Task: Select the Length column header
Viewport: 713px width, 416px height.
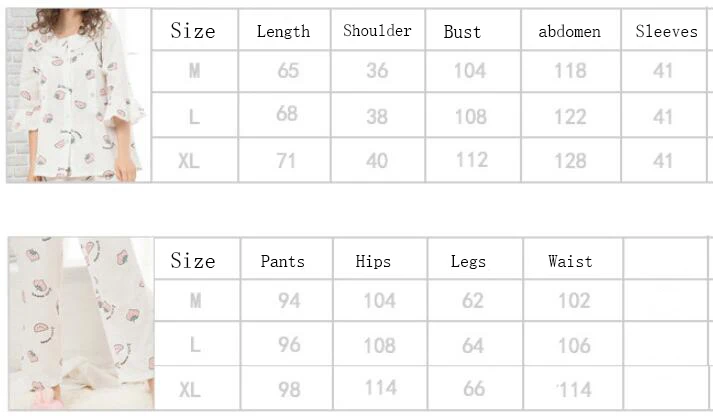Action: (284, 31)
